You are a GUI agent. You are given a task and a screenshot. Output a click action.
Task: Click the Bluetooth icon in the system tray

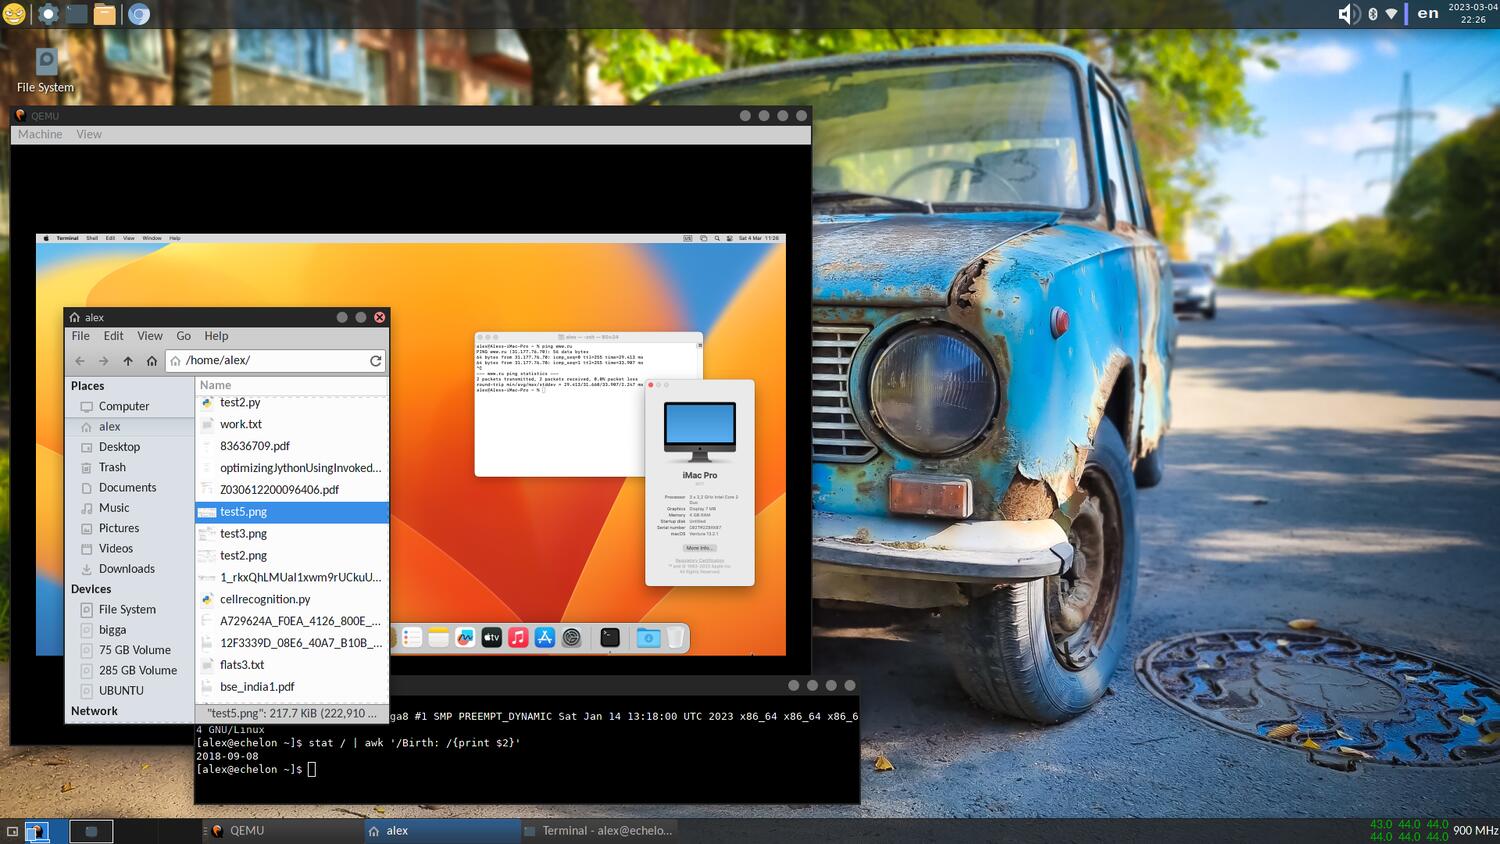(1373, 14)
